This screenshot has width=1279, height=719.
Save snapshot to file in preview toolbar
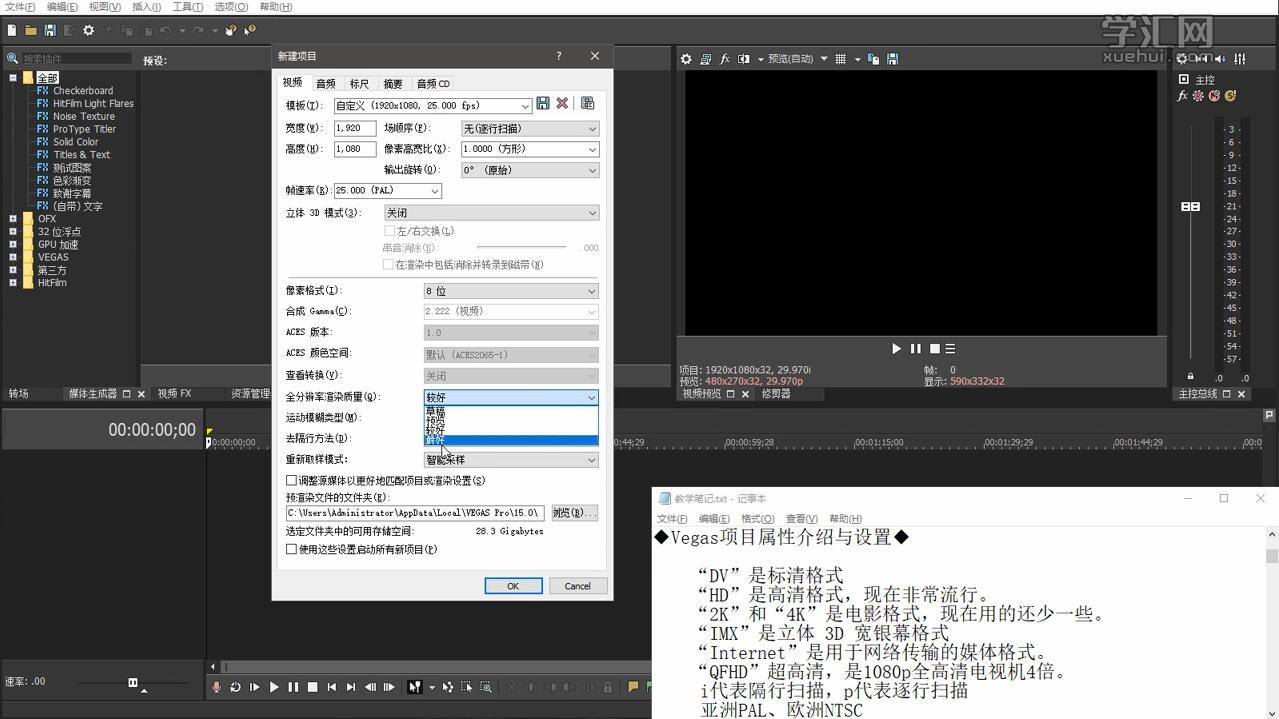[892, 59]
